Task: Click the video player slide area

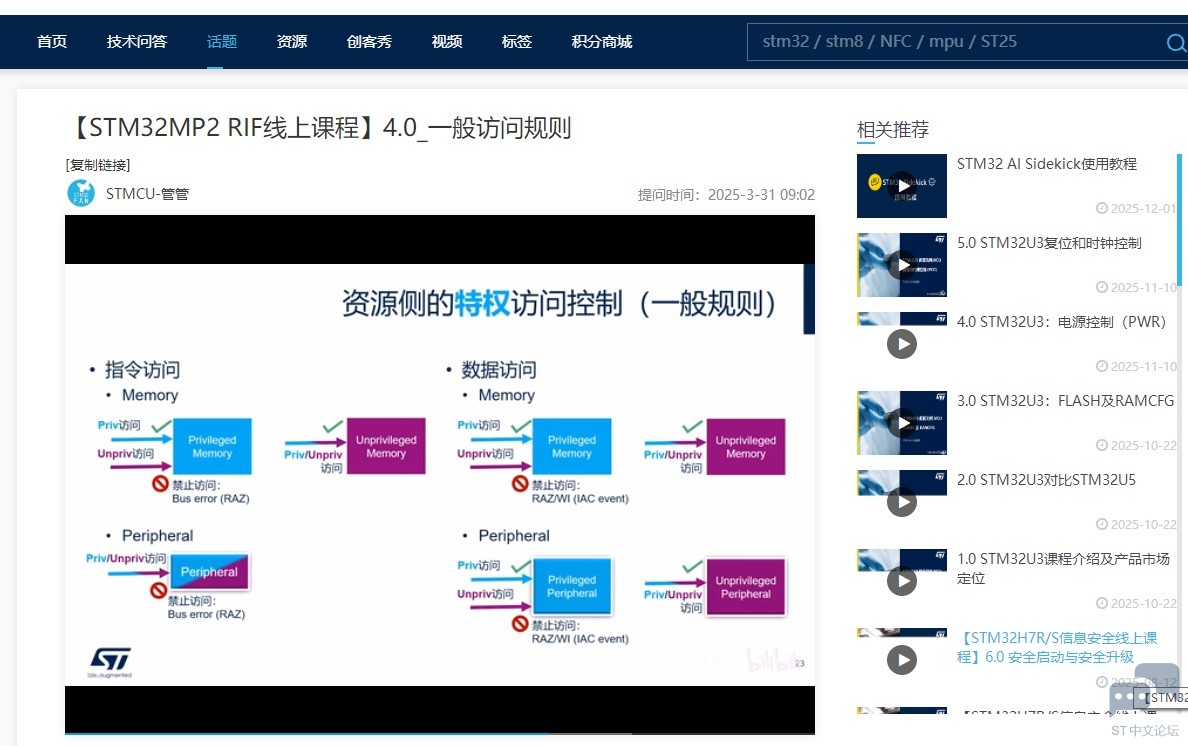Action: click(x=439, y=474)
